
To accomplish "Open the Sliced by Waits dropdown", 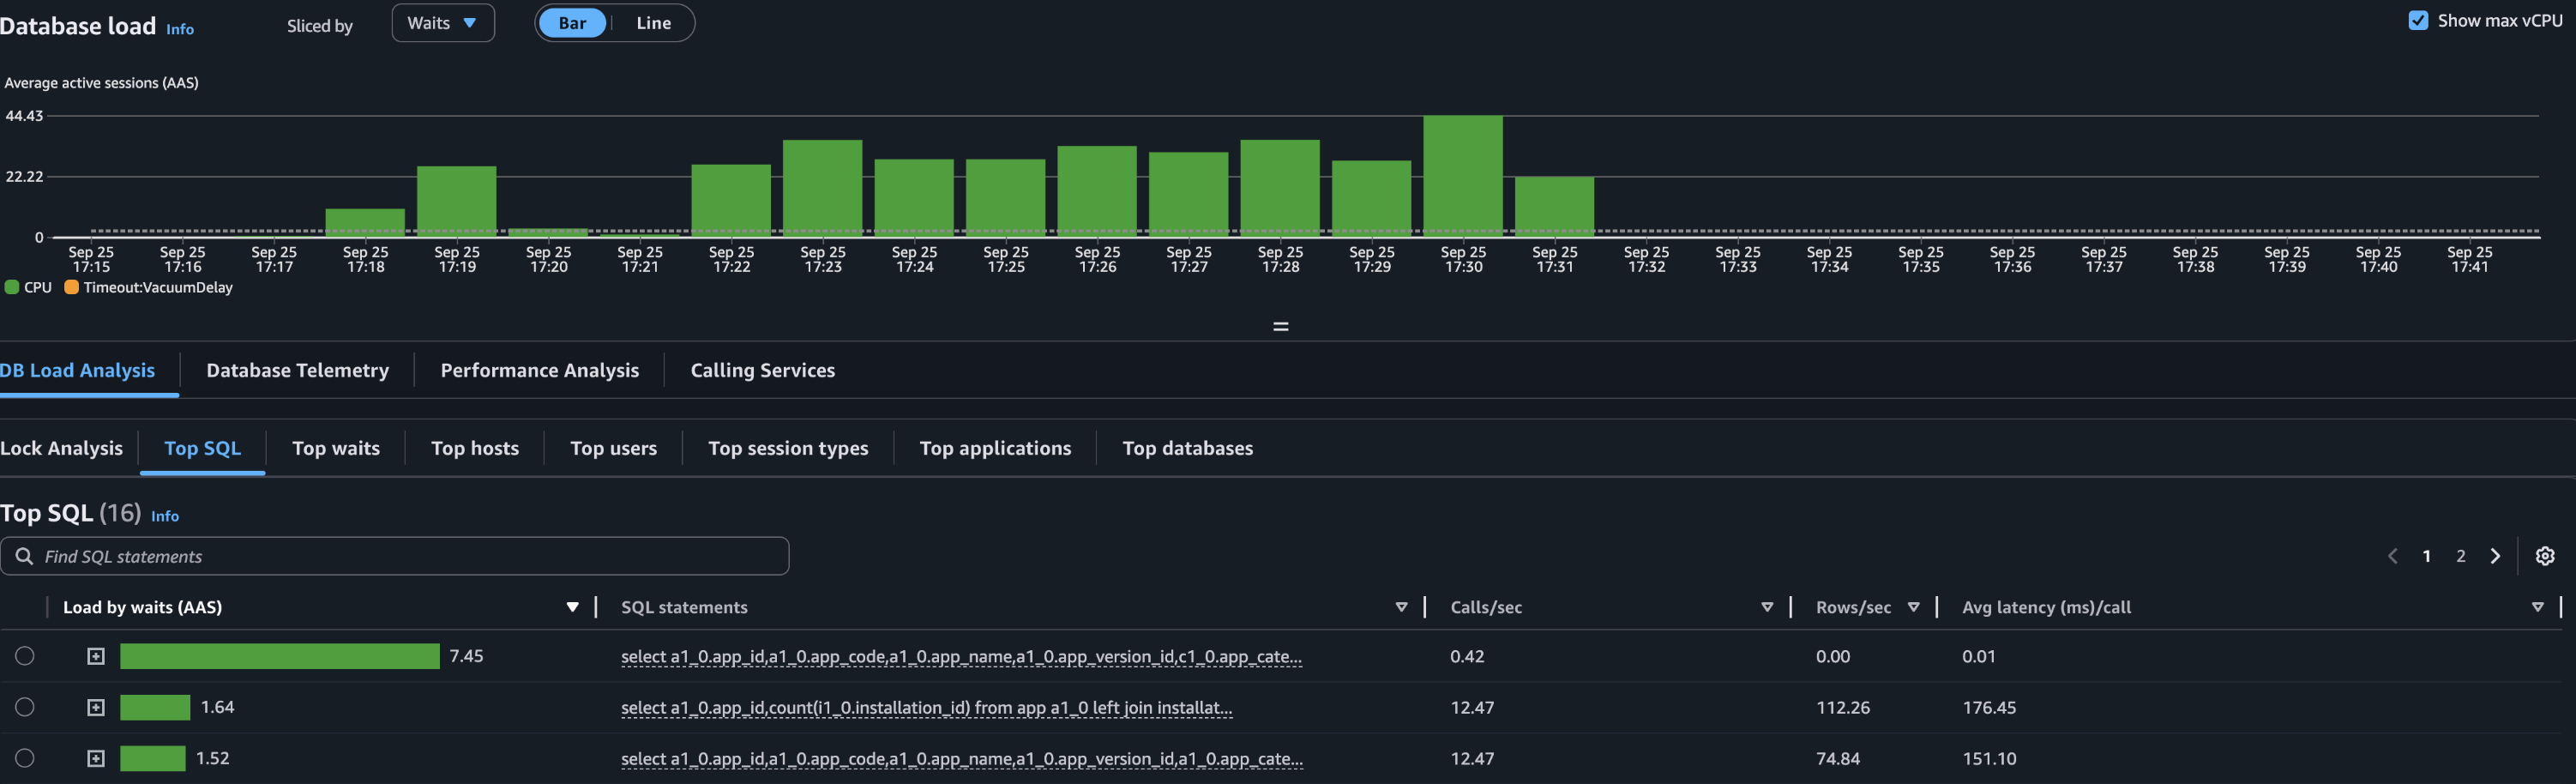I will (x=442, y=23).
